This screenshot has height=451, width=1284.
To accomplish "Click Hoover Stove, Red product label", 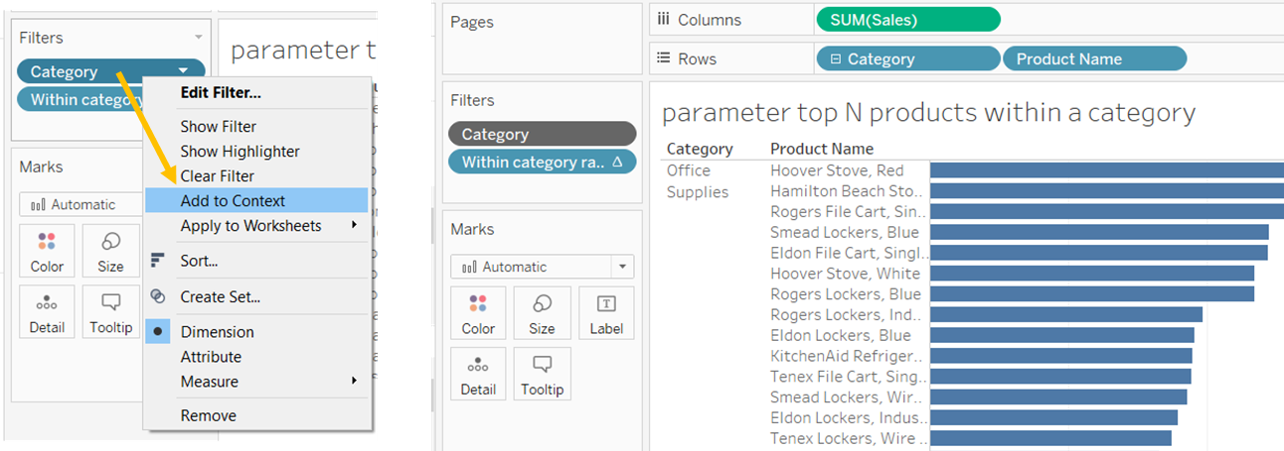I will [x=837, y=171].
